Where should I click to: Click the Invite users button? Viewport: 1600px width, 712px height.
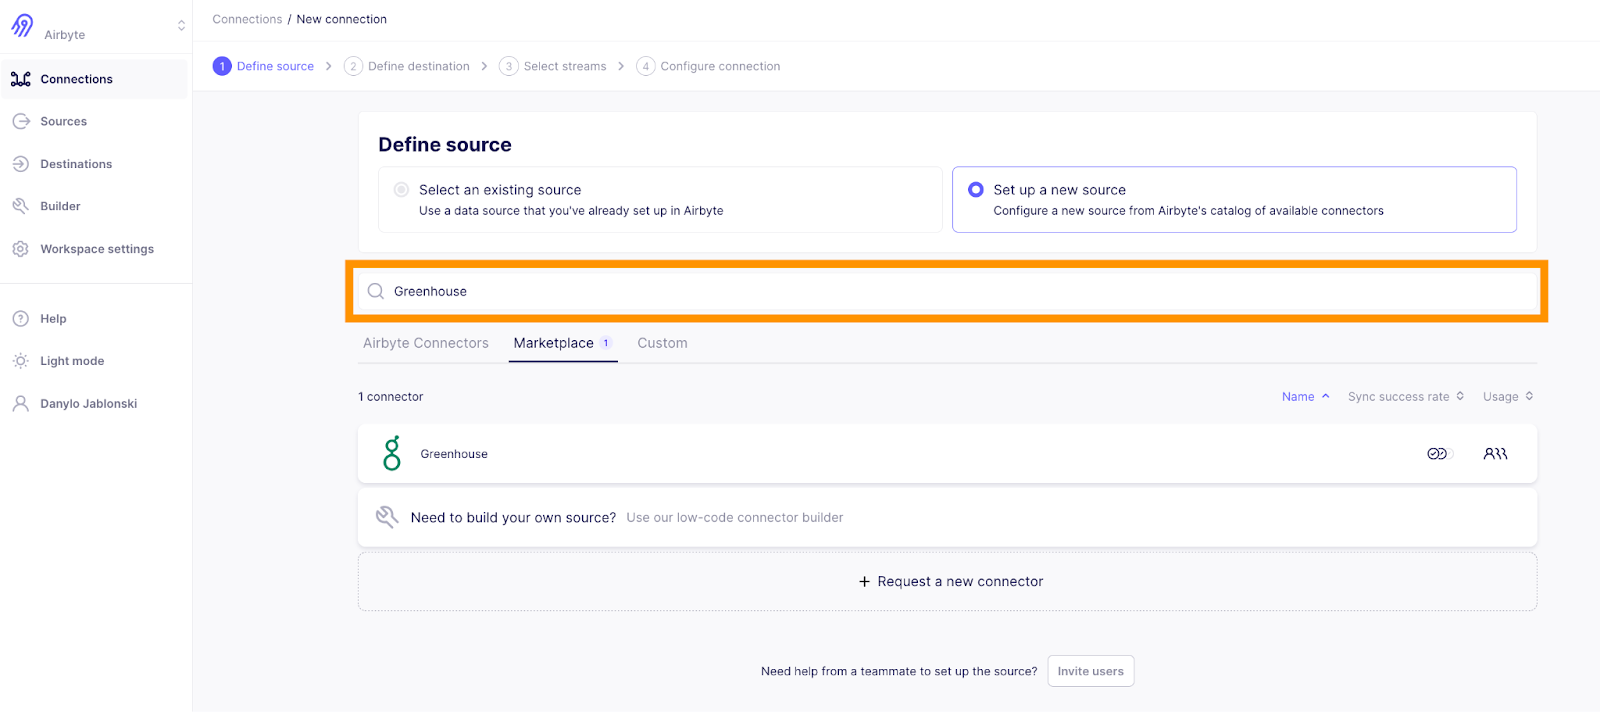tap(1090, 671)
